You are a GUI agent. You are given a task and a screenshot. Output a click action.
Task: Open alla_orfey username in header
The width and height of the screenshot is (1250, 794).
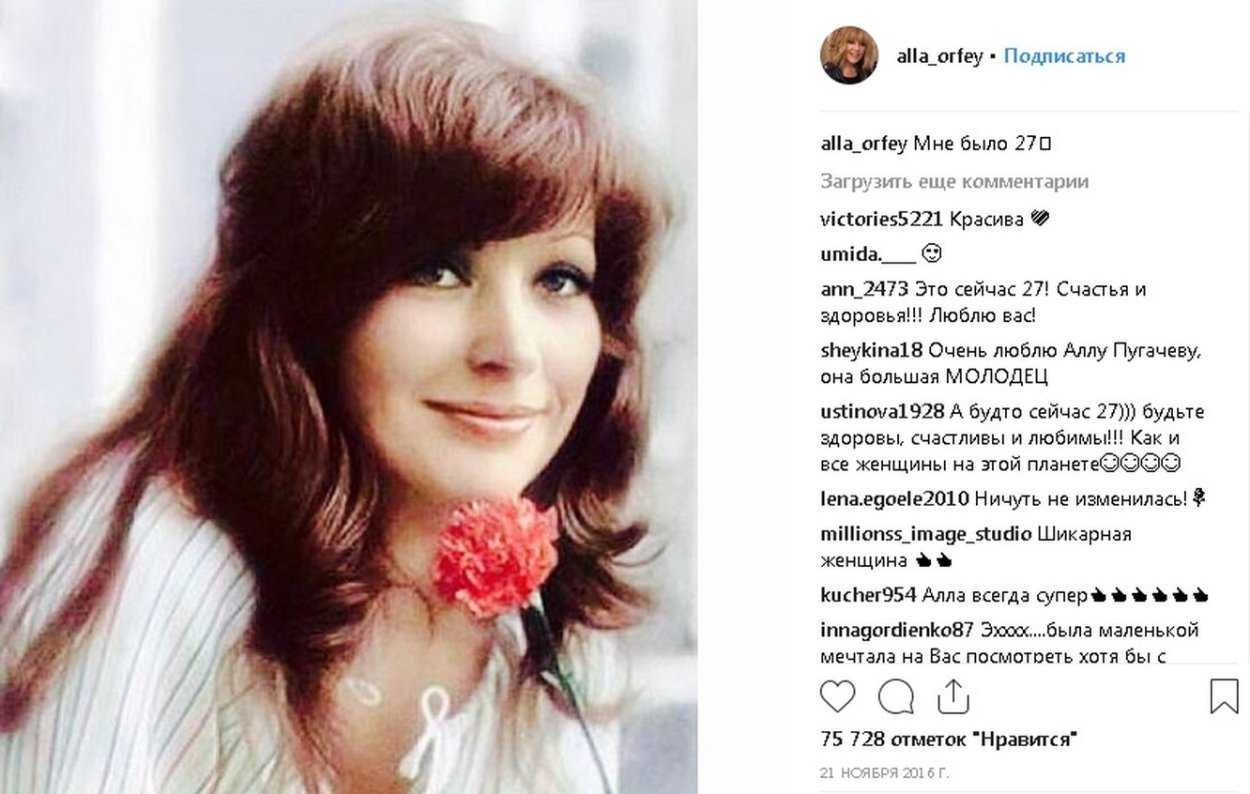pyautogui.click(x=940, y=56)
